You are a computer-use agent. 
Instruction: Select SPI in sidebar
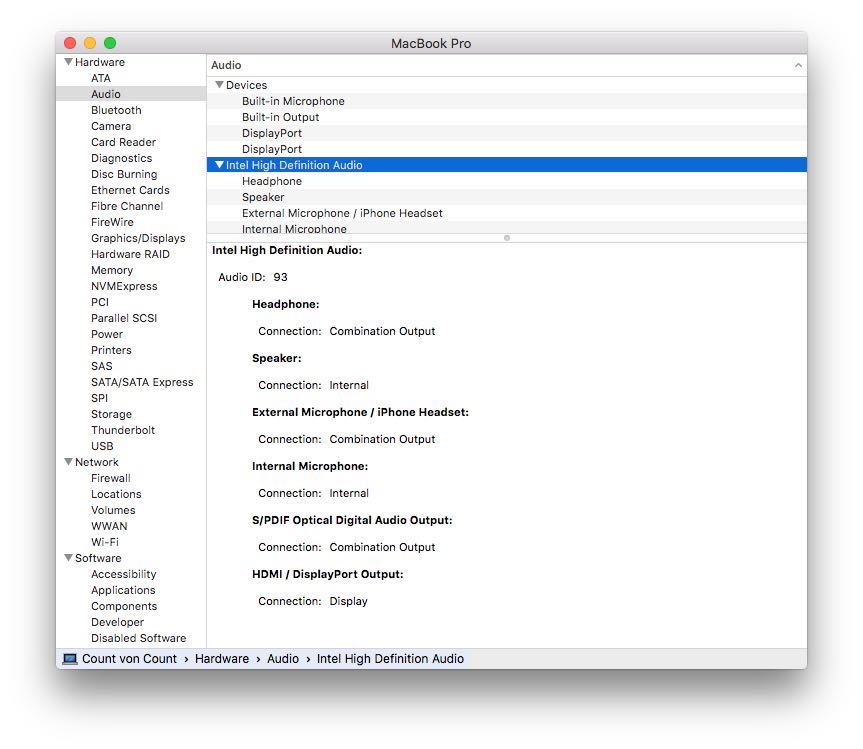click(x=99, y=397)
